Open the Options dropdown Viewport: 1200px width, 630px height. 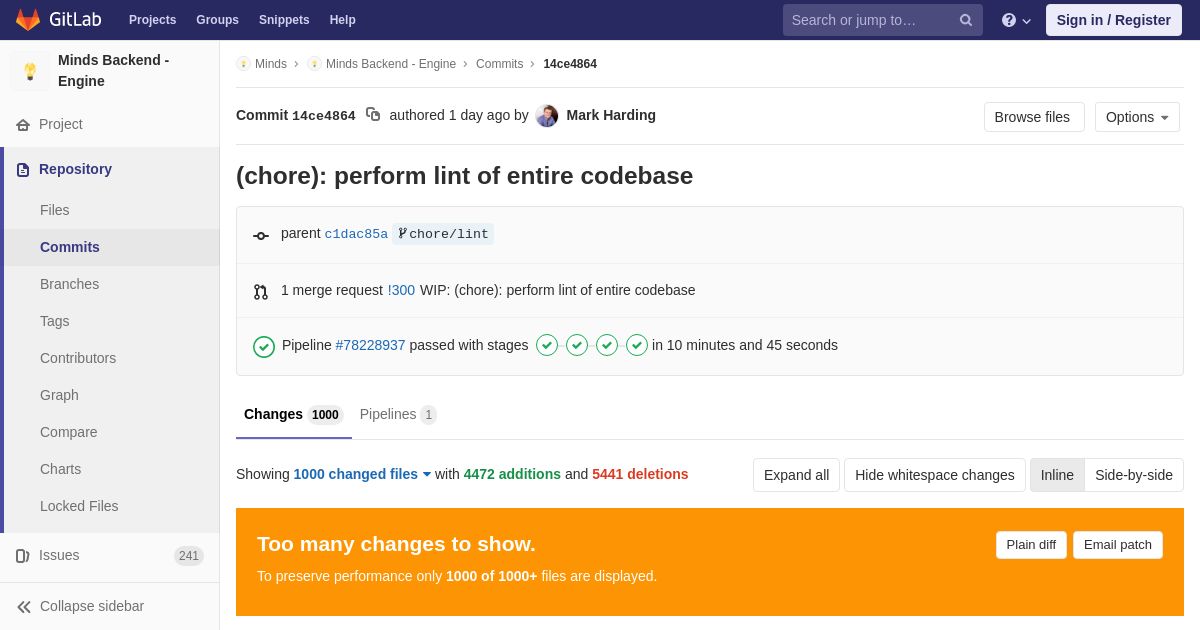pyautogui.click(x=1137, y=117)
